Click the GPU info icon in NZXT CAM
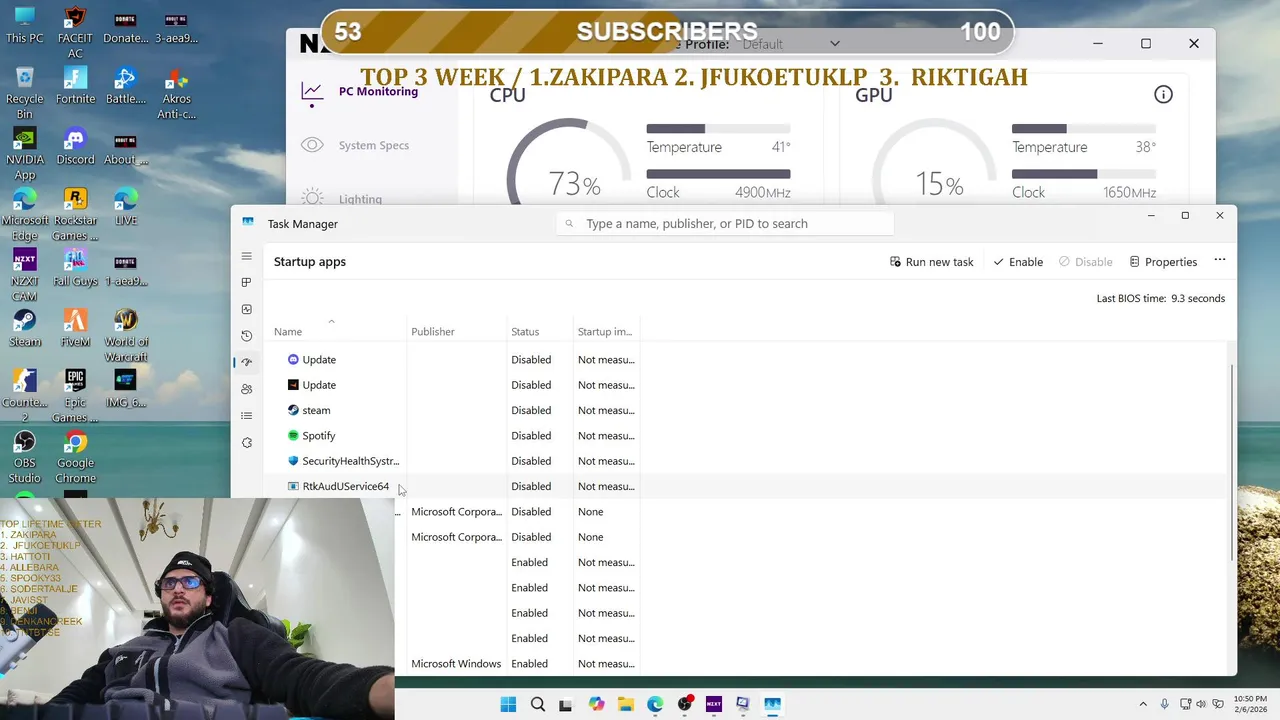 (1163, 94)
